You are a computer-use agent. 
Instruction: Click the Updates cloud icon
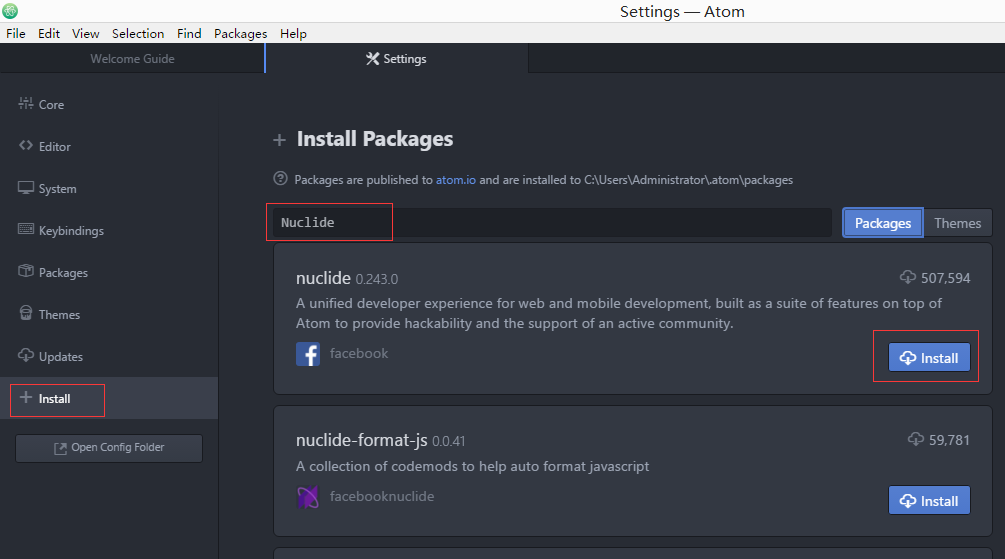26,355
